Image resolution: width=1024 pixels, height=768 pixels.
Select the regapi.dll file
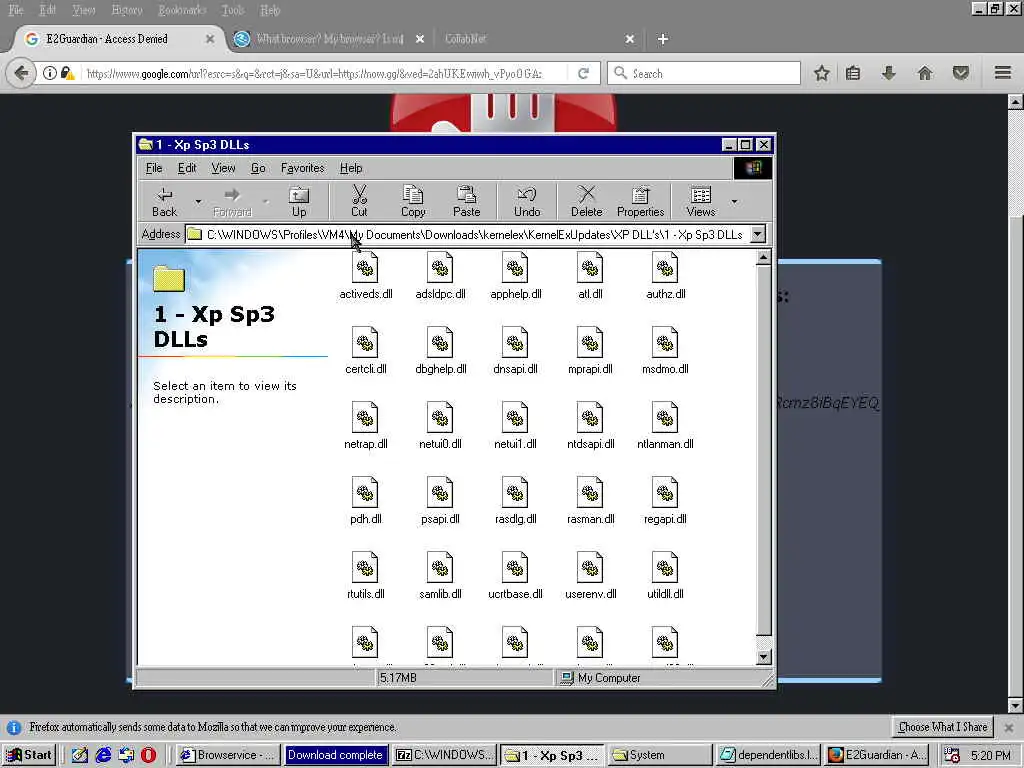coord(665,501)
